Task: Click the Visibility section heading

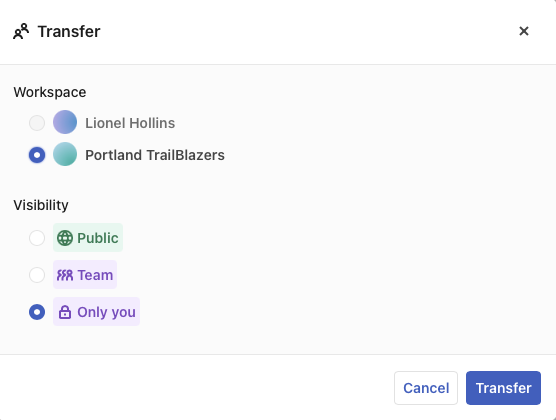Action: [x=41, y=205]
